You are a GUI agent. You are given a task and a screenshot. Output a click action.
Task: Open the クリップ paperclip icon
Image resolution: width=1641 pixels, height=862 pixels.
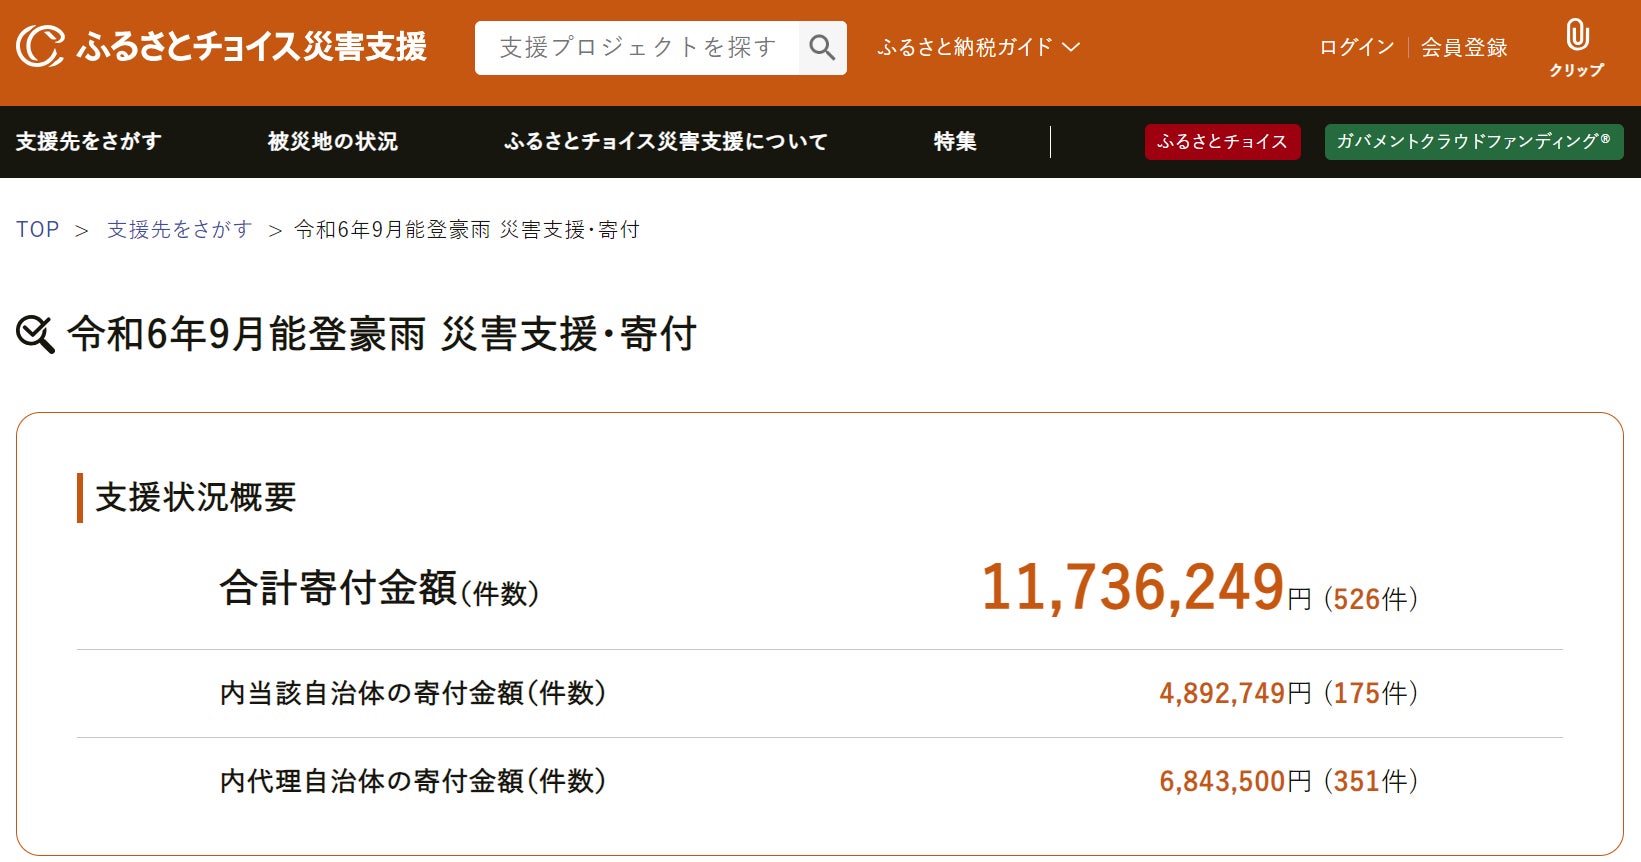[1576, 38]
